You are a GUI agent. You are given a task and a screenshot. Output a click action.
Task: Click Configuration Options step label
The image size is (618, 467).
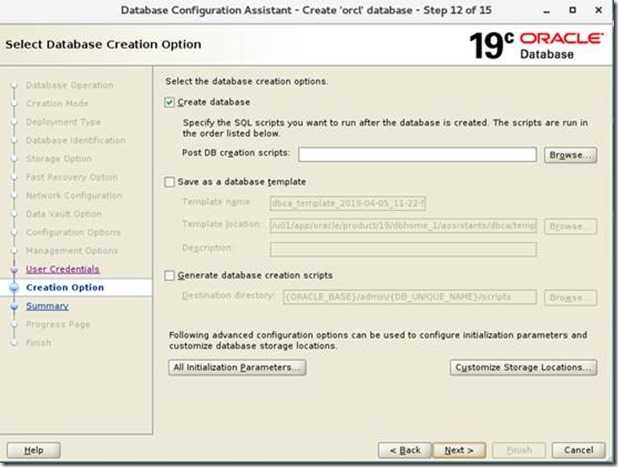pos(73,233)
